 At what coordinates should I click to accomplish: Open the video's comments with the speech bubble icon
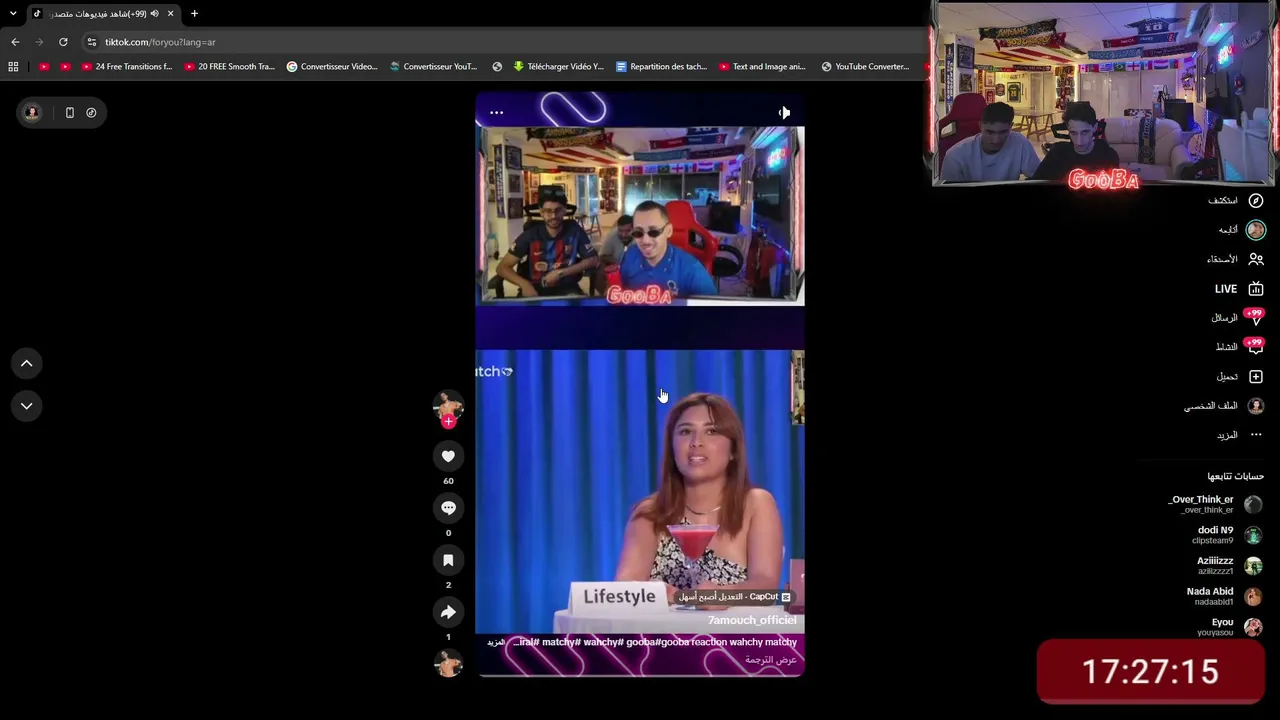point(448,508)
